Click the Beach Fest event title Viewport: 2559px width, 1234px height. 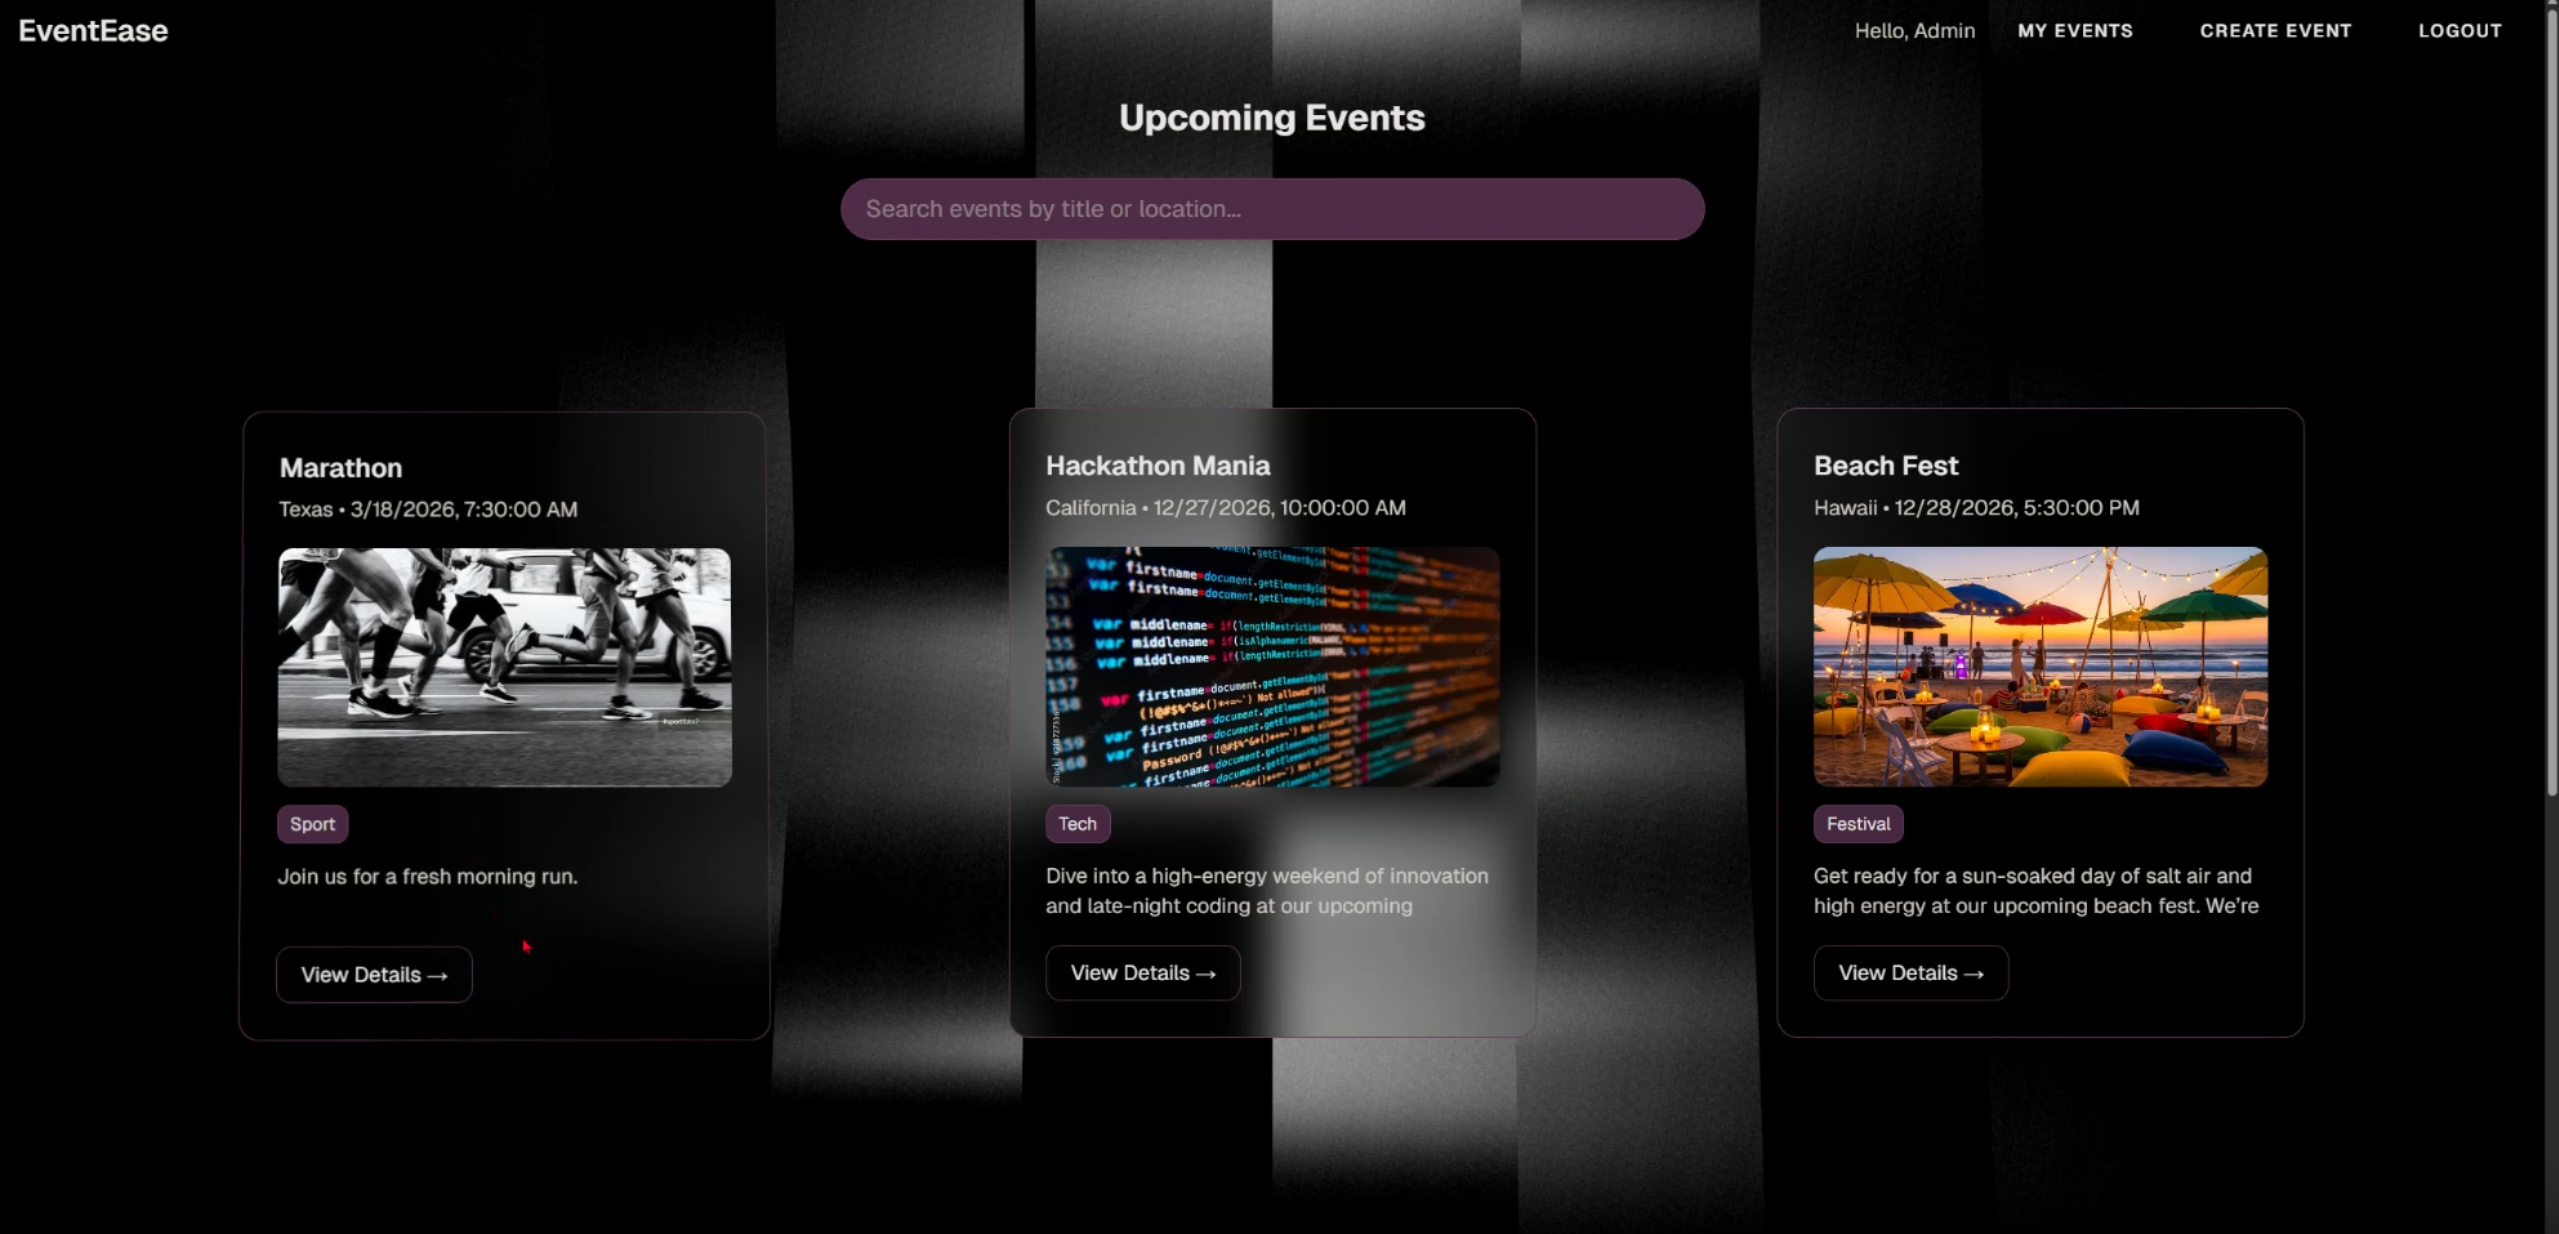pos(1886,466)
